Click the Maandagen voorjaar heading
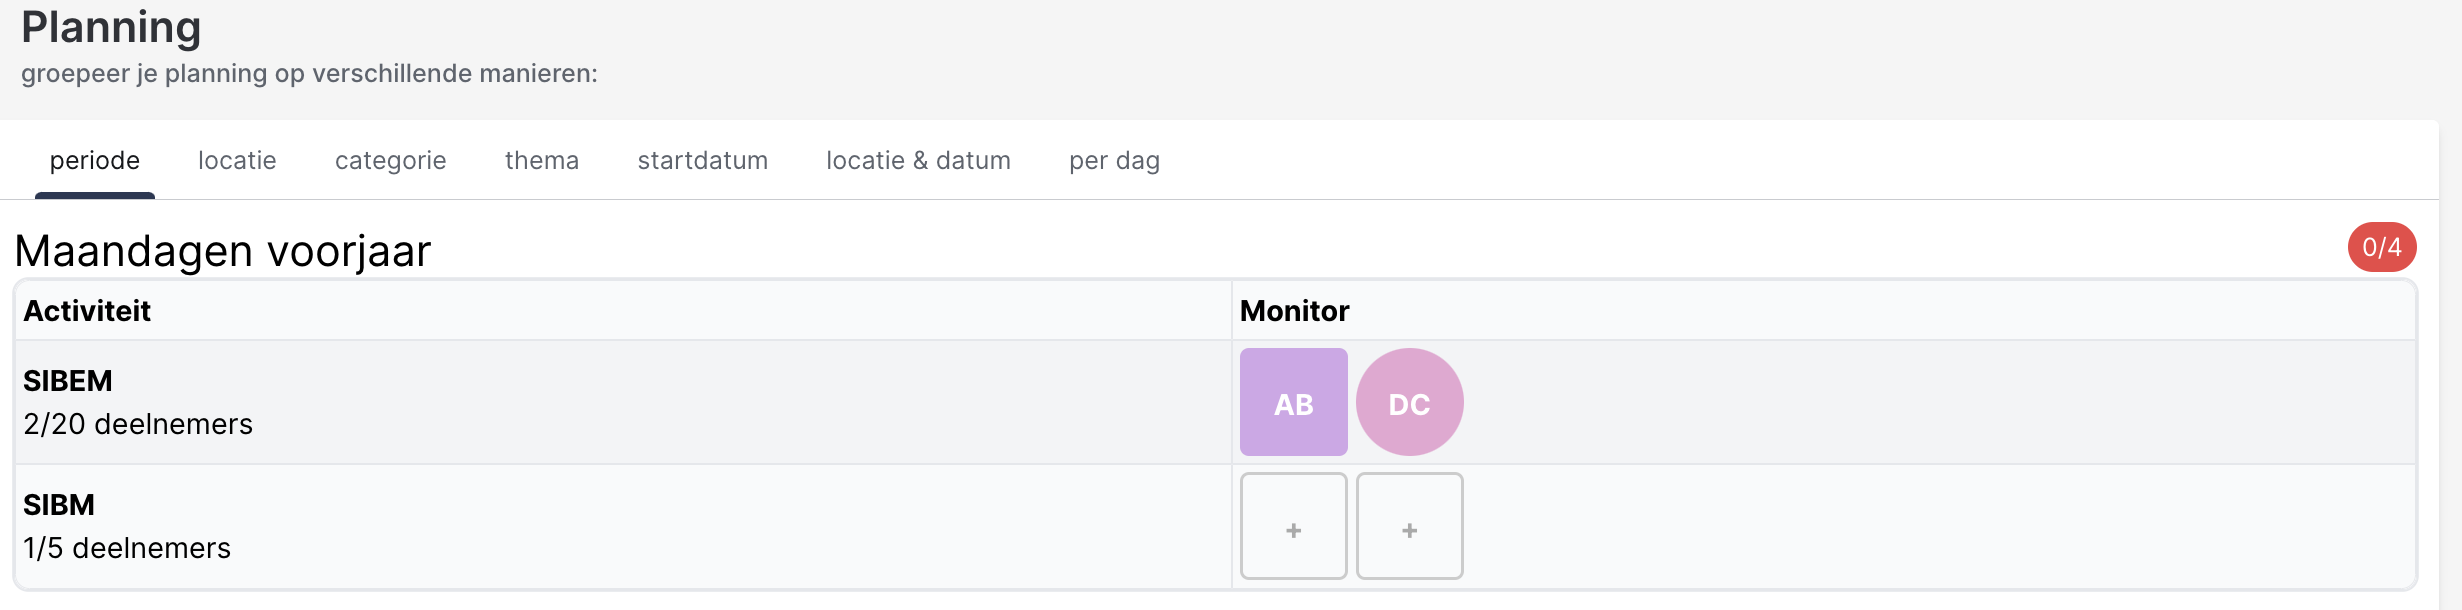2462x610 pixels. [223, 251]
